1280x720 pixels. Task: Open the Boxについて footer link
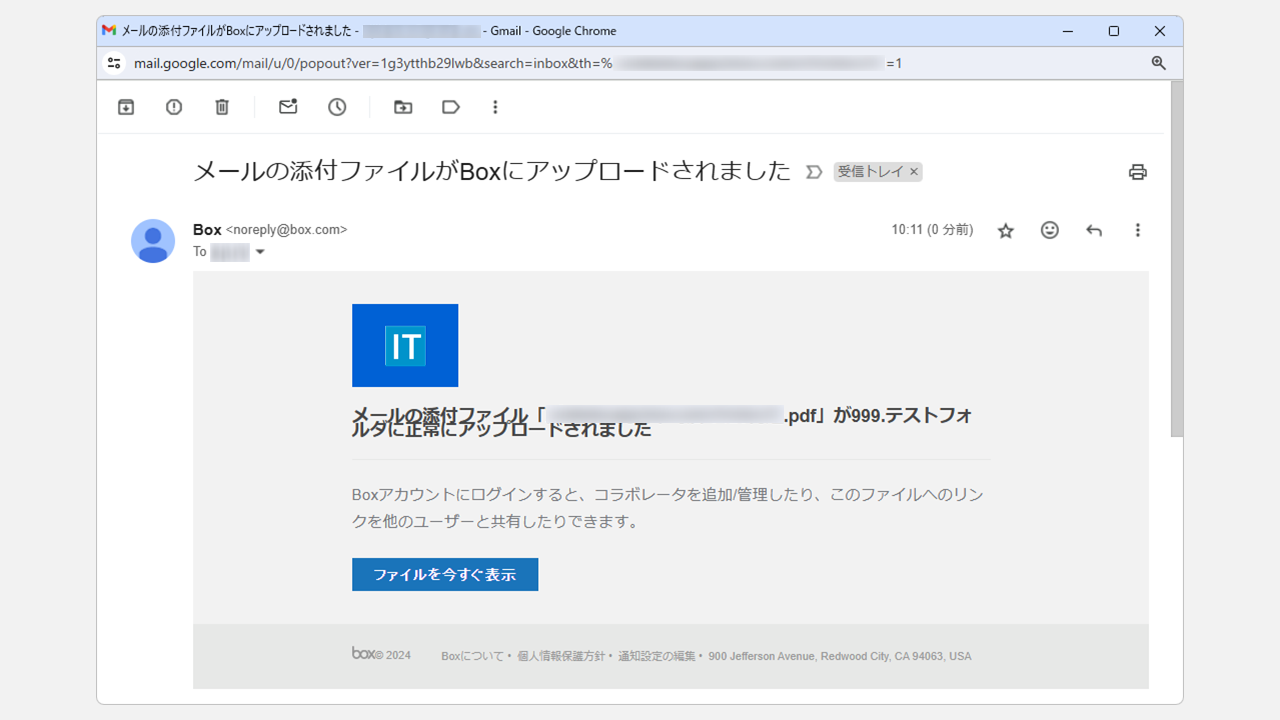[472, 656]
